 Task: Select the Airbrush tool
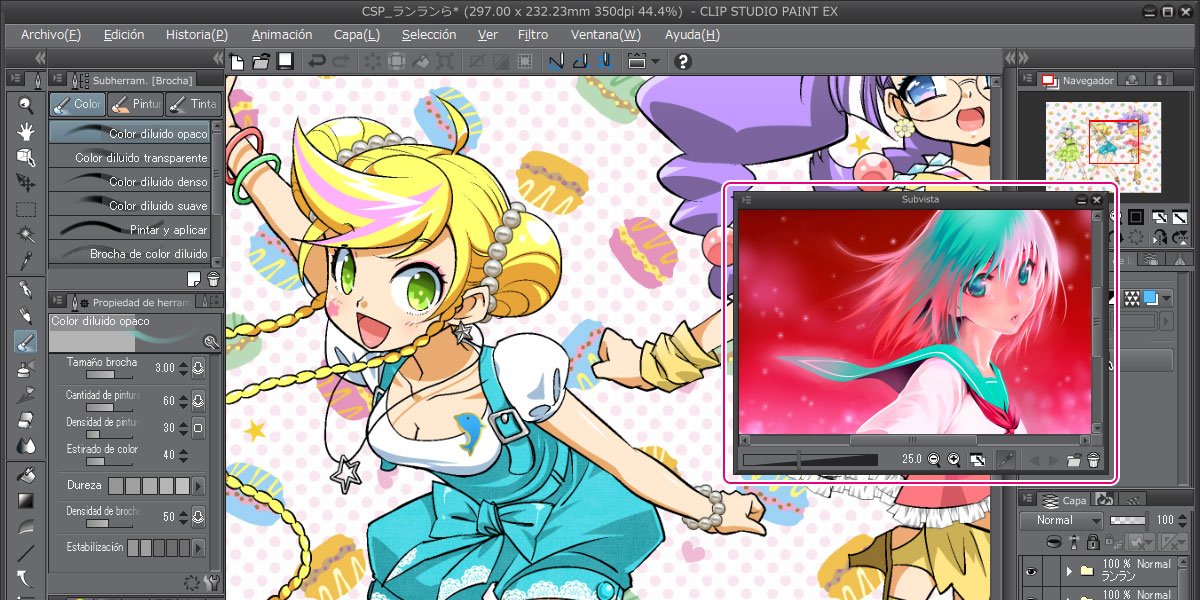click(26, 368)
